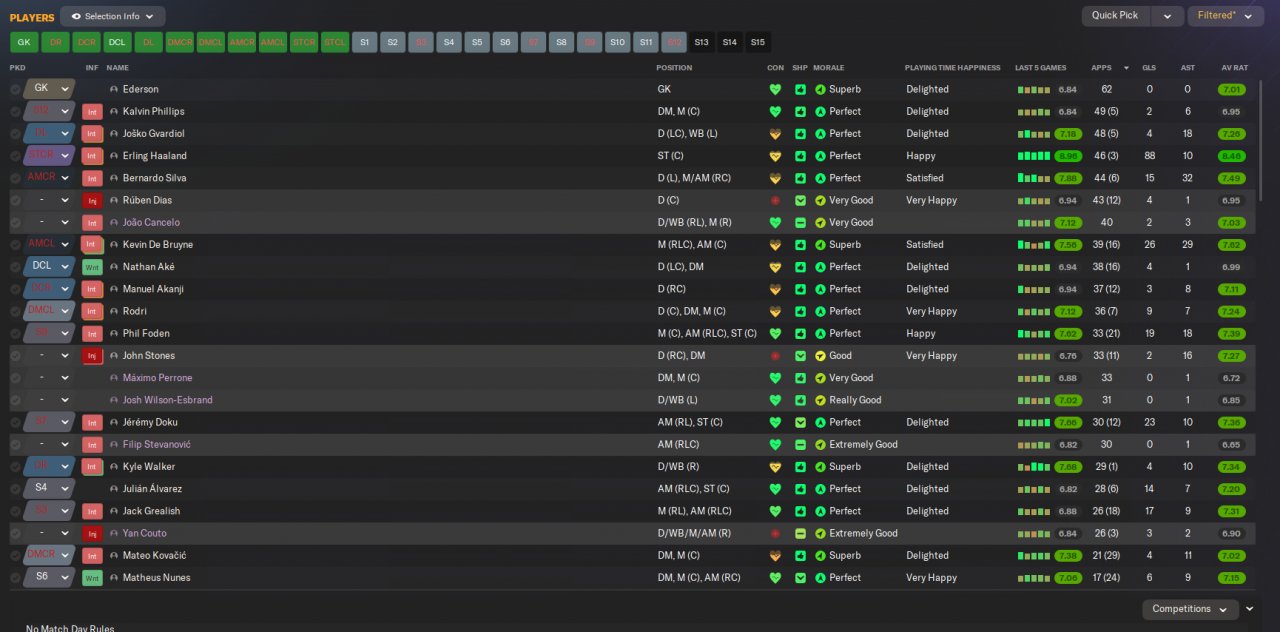
Task: Click Jérémy Doku's condition heart icon
Action: (x=774, y=422)
